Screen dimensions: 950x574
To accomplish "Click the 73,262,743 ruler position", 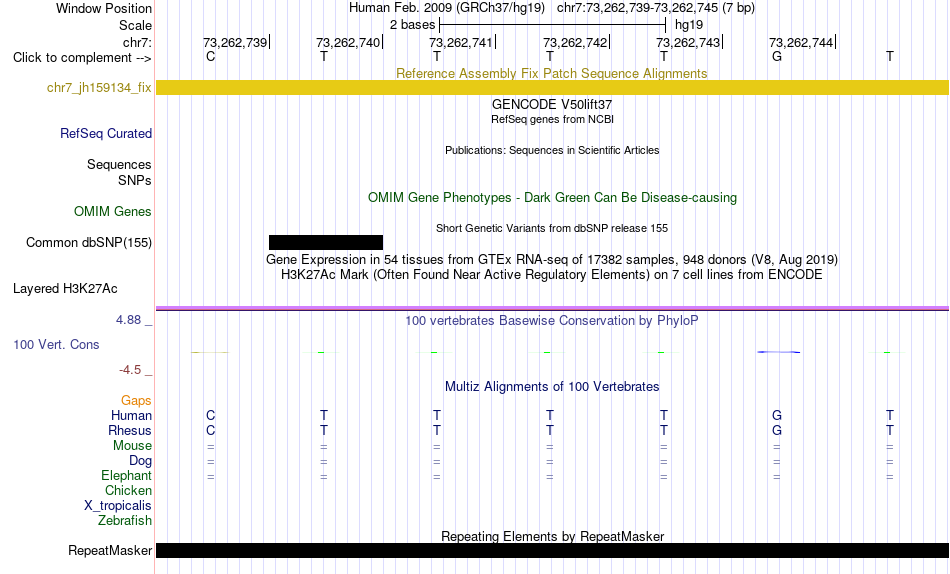I will (688, 42).
